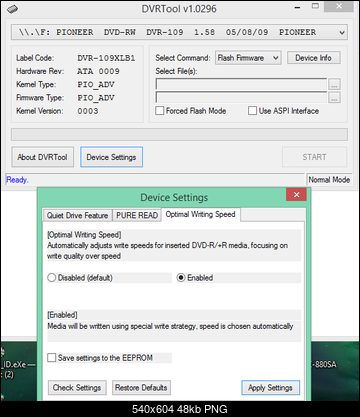Click the DVR-109XLB1 label code value
Image resolution: width=360 pixels, height=417 pixels.
[106, 58]
